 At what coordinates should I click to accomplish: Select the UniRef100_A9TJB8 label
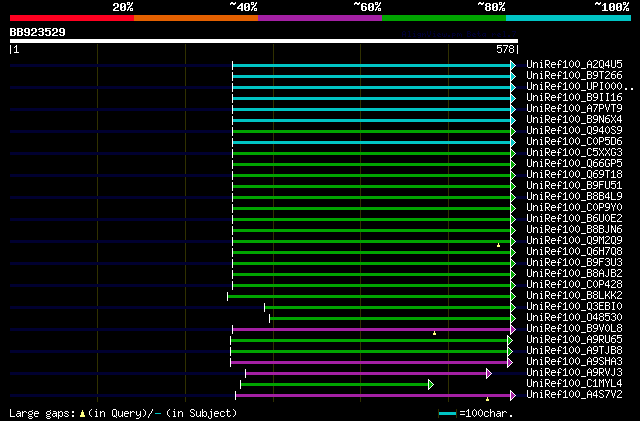click(574, 351)
